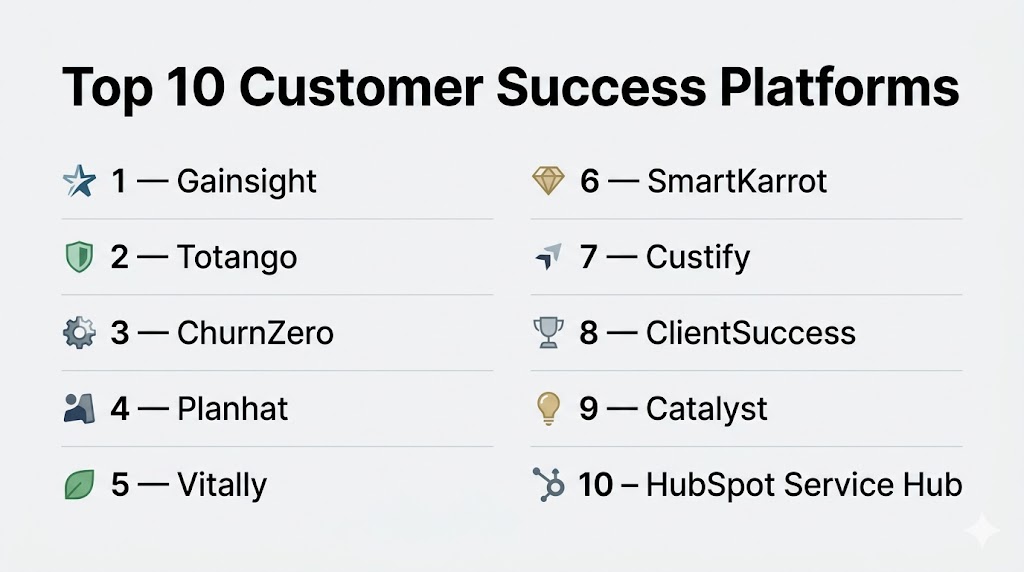Open the SmartKarrot list entry
Viewport: 1024px width, 572px height.
[x=736, y=181]
